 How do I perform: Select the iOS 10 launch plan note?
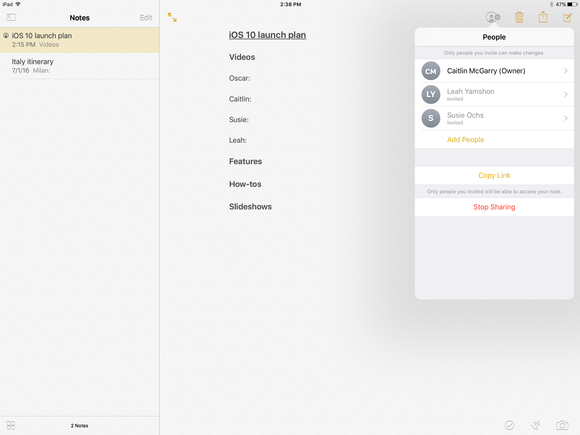pyautogui.click(x=80, y=40)
